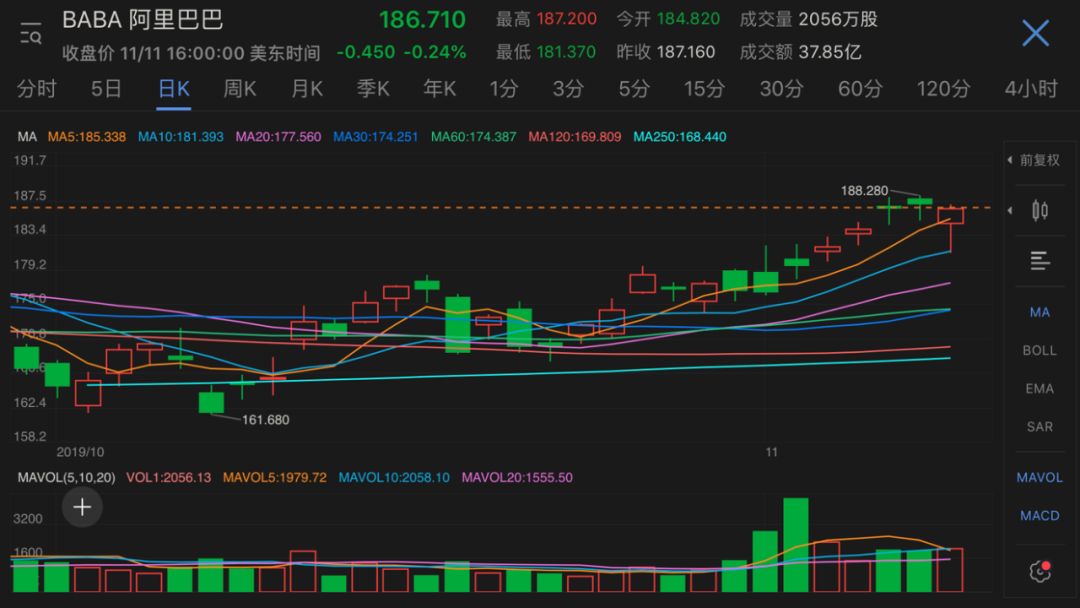
Task: Enable the MA indicator in sidebar
Action: click(x=1039, y=313)
